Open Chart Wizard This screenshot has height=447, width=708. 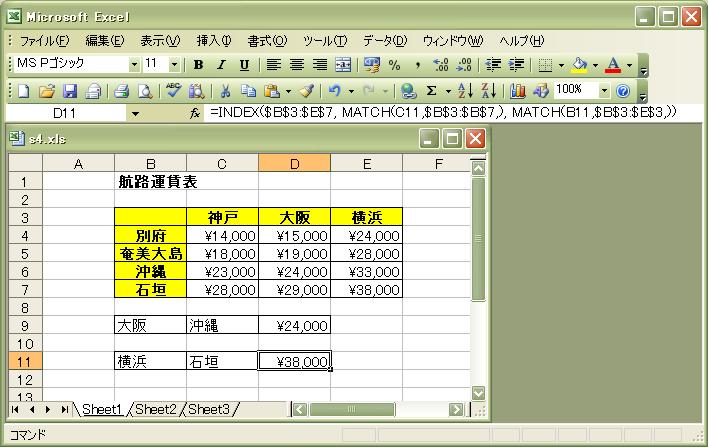517,91
